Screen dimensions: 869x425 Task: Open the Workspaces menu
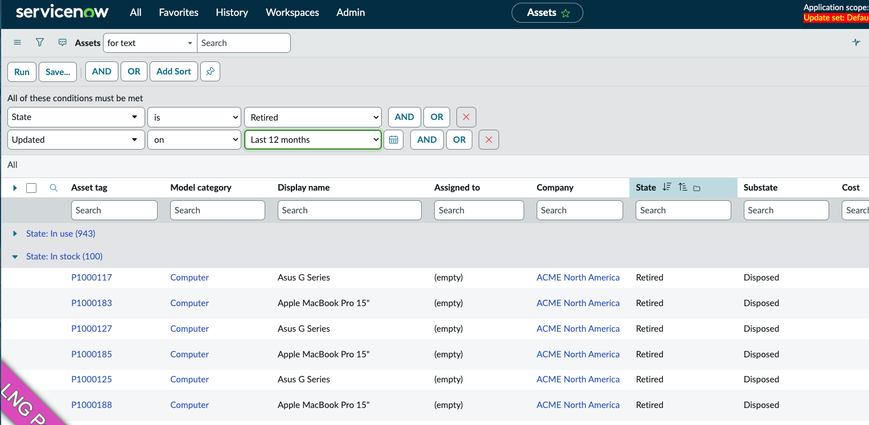click(x=292, y=13)
